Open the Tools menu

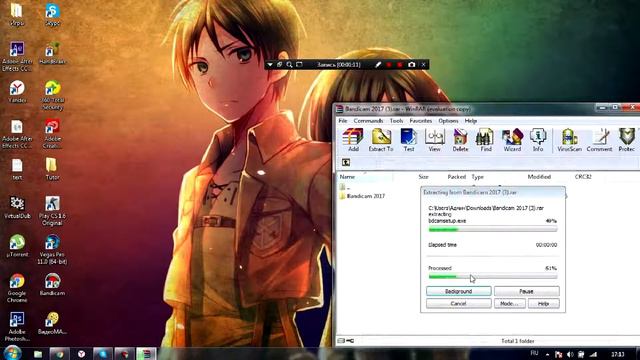click(396, 121)
